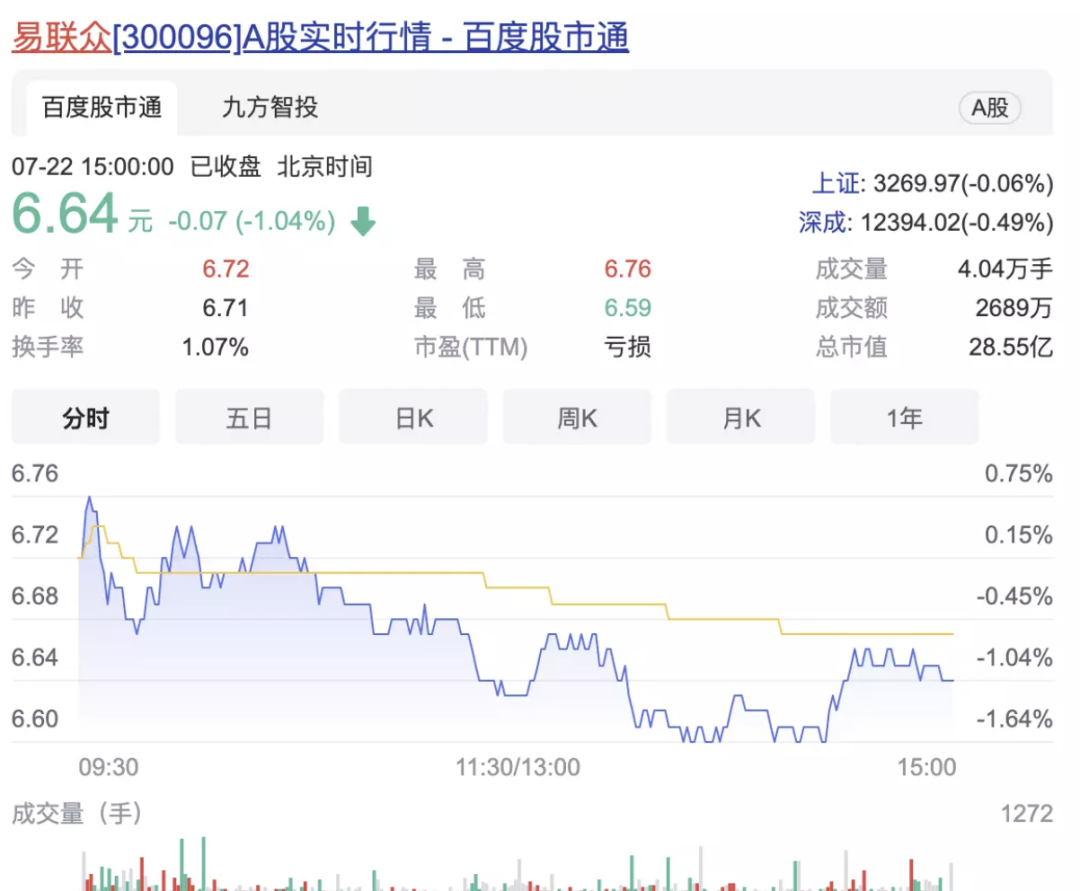The height and width of the screenshot is (891, 1080).
Task: Click the 市盈(TTM) 亏损 indicator
Action: (x=627, y=347)
